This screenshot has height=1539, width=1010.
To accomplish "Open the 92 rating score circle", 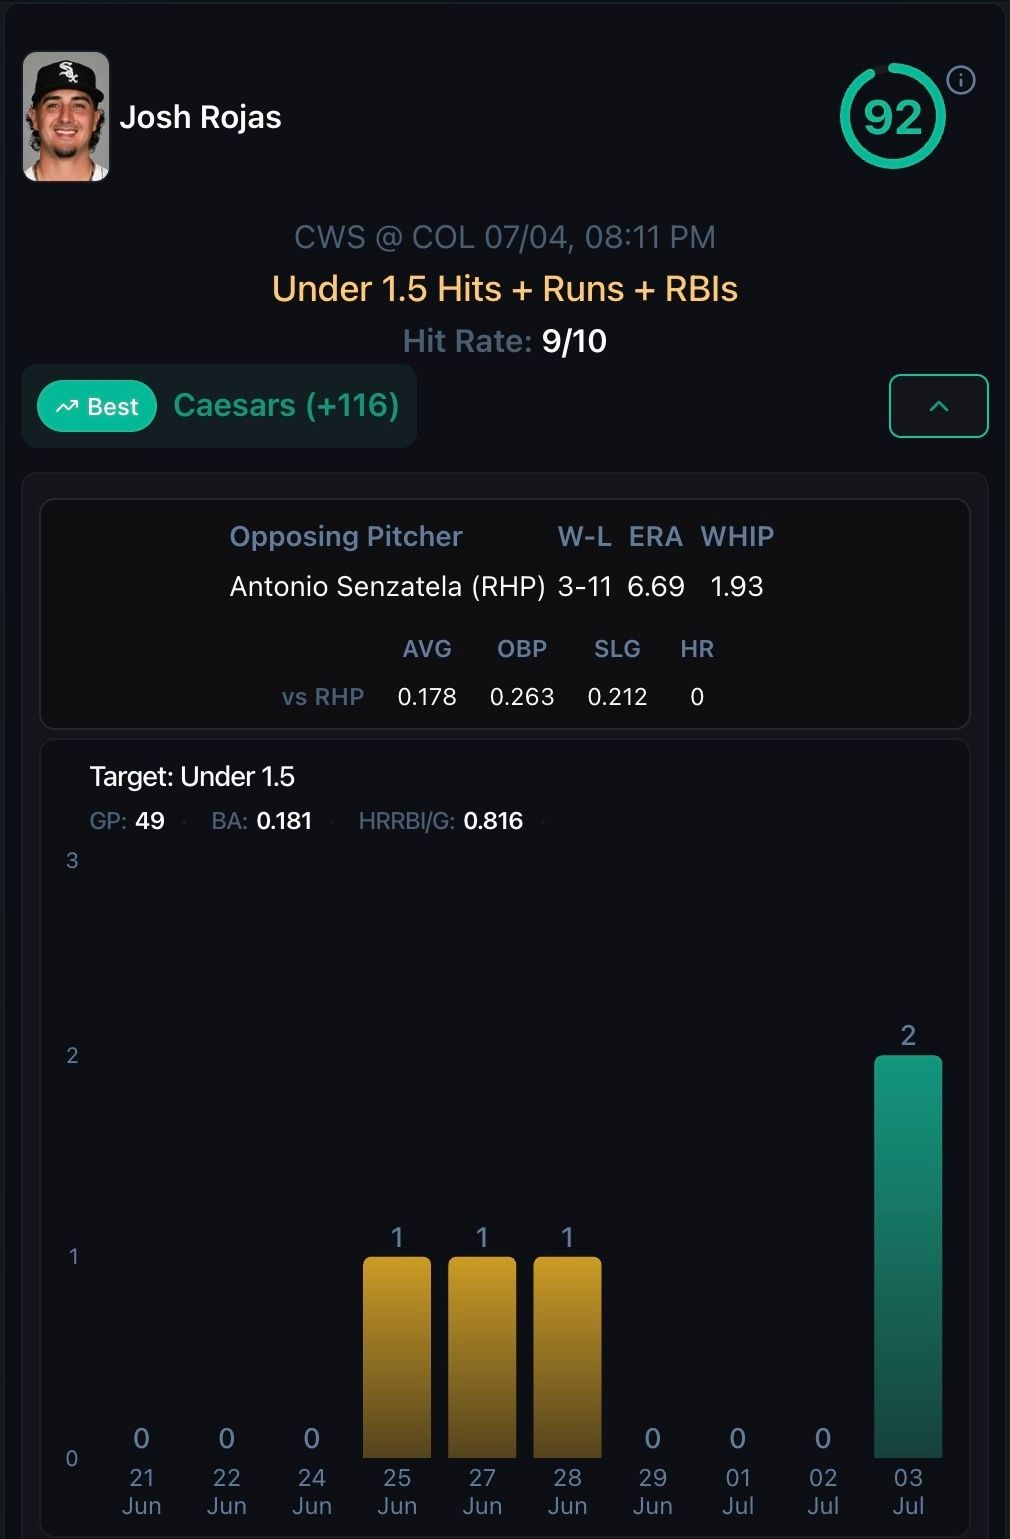I will tap(892, 116).
